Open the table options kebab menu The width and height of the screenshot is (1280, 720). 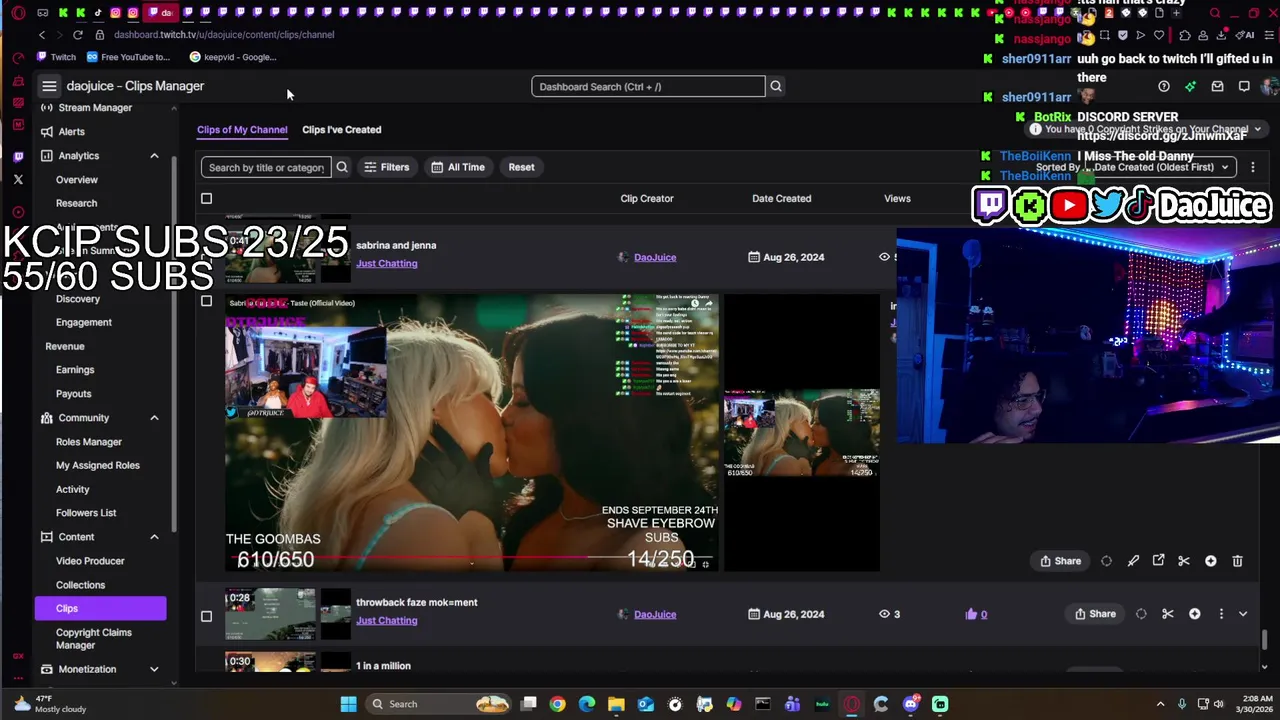1252,167
